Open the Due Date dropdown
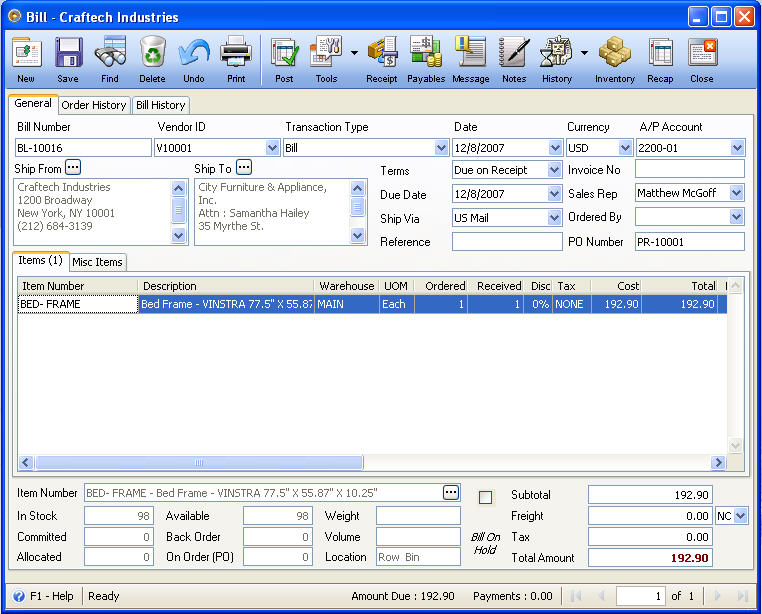The height and width of the screenshot is (614, 762). coord(554,194)
